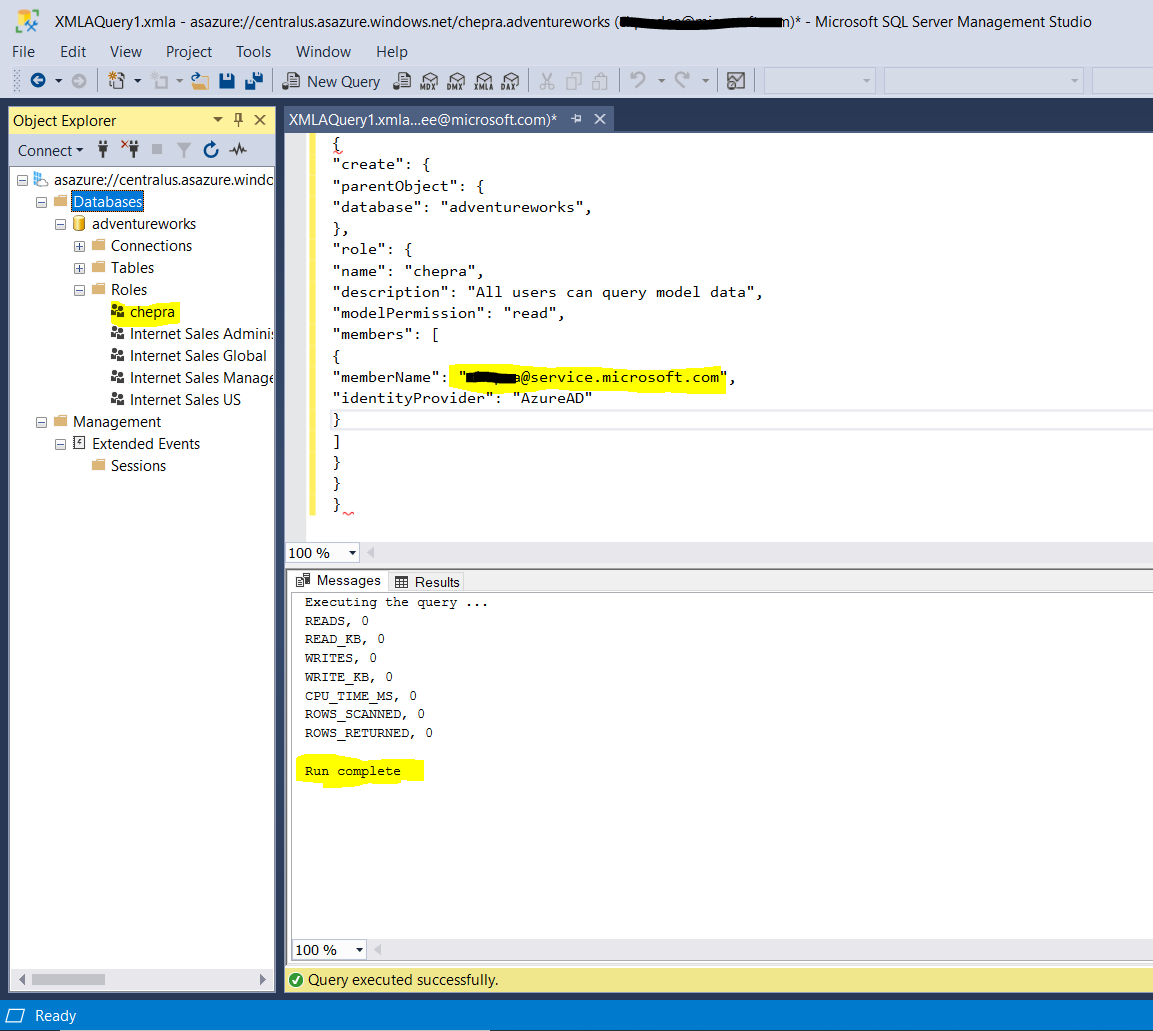
Task: Click the Cut scissors icon
Action: 546,81
